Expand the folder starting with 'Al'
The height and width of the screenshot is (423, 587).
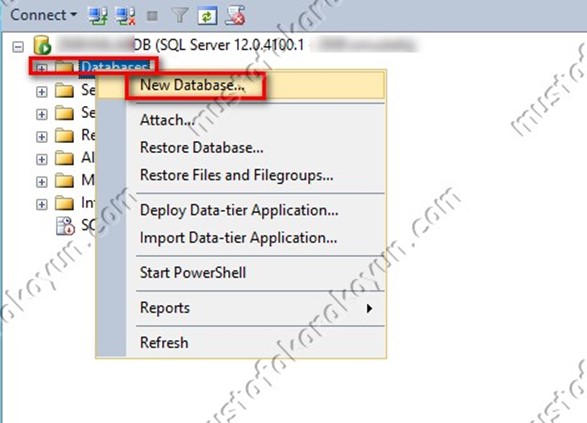(42, 159)
